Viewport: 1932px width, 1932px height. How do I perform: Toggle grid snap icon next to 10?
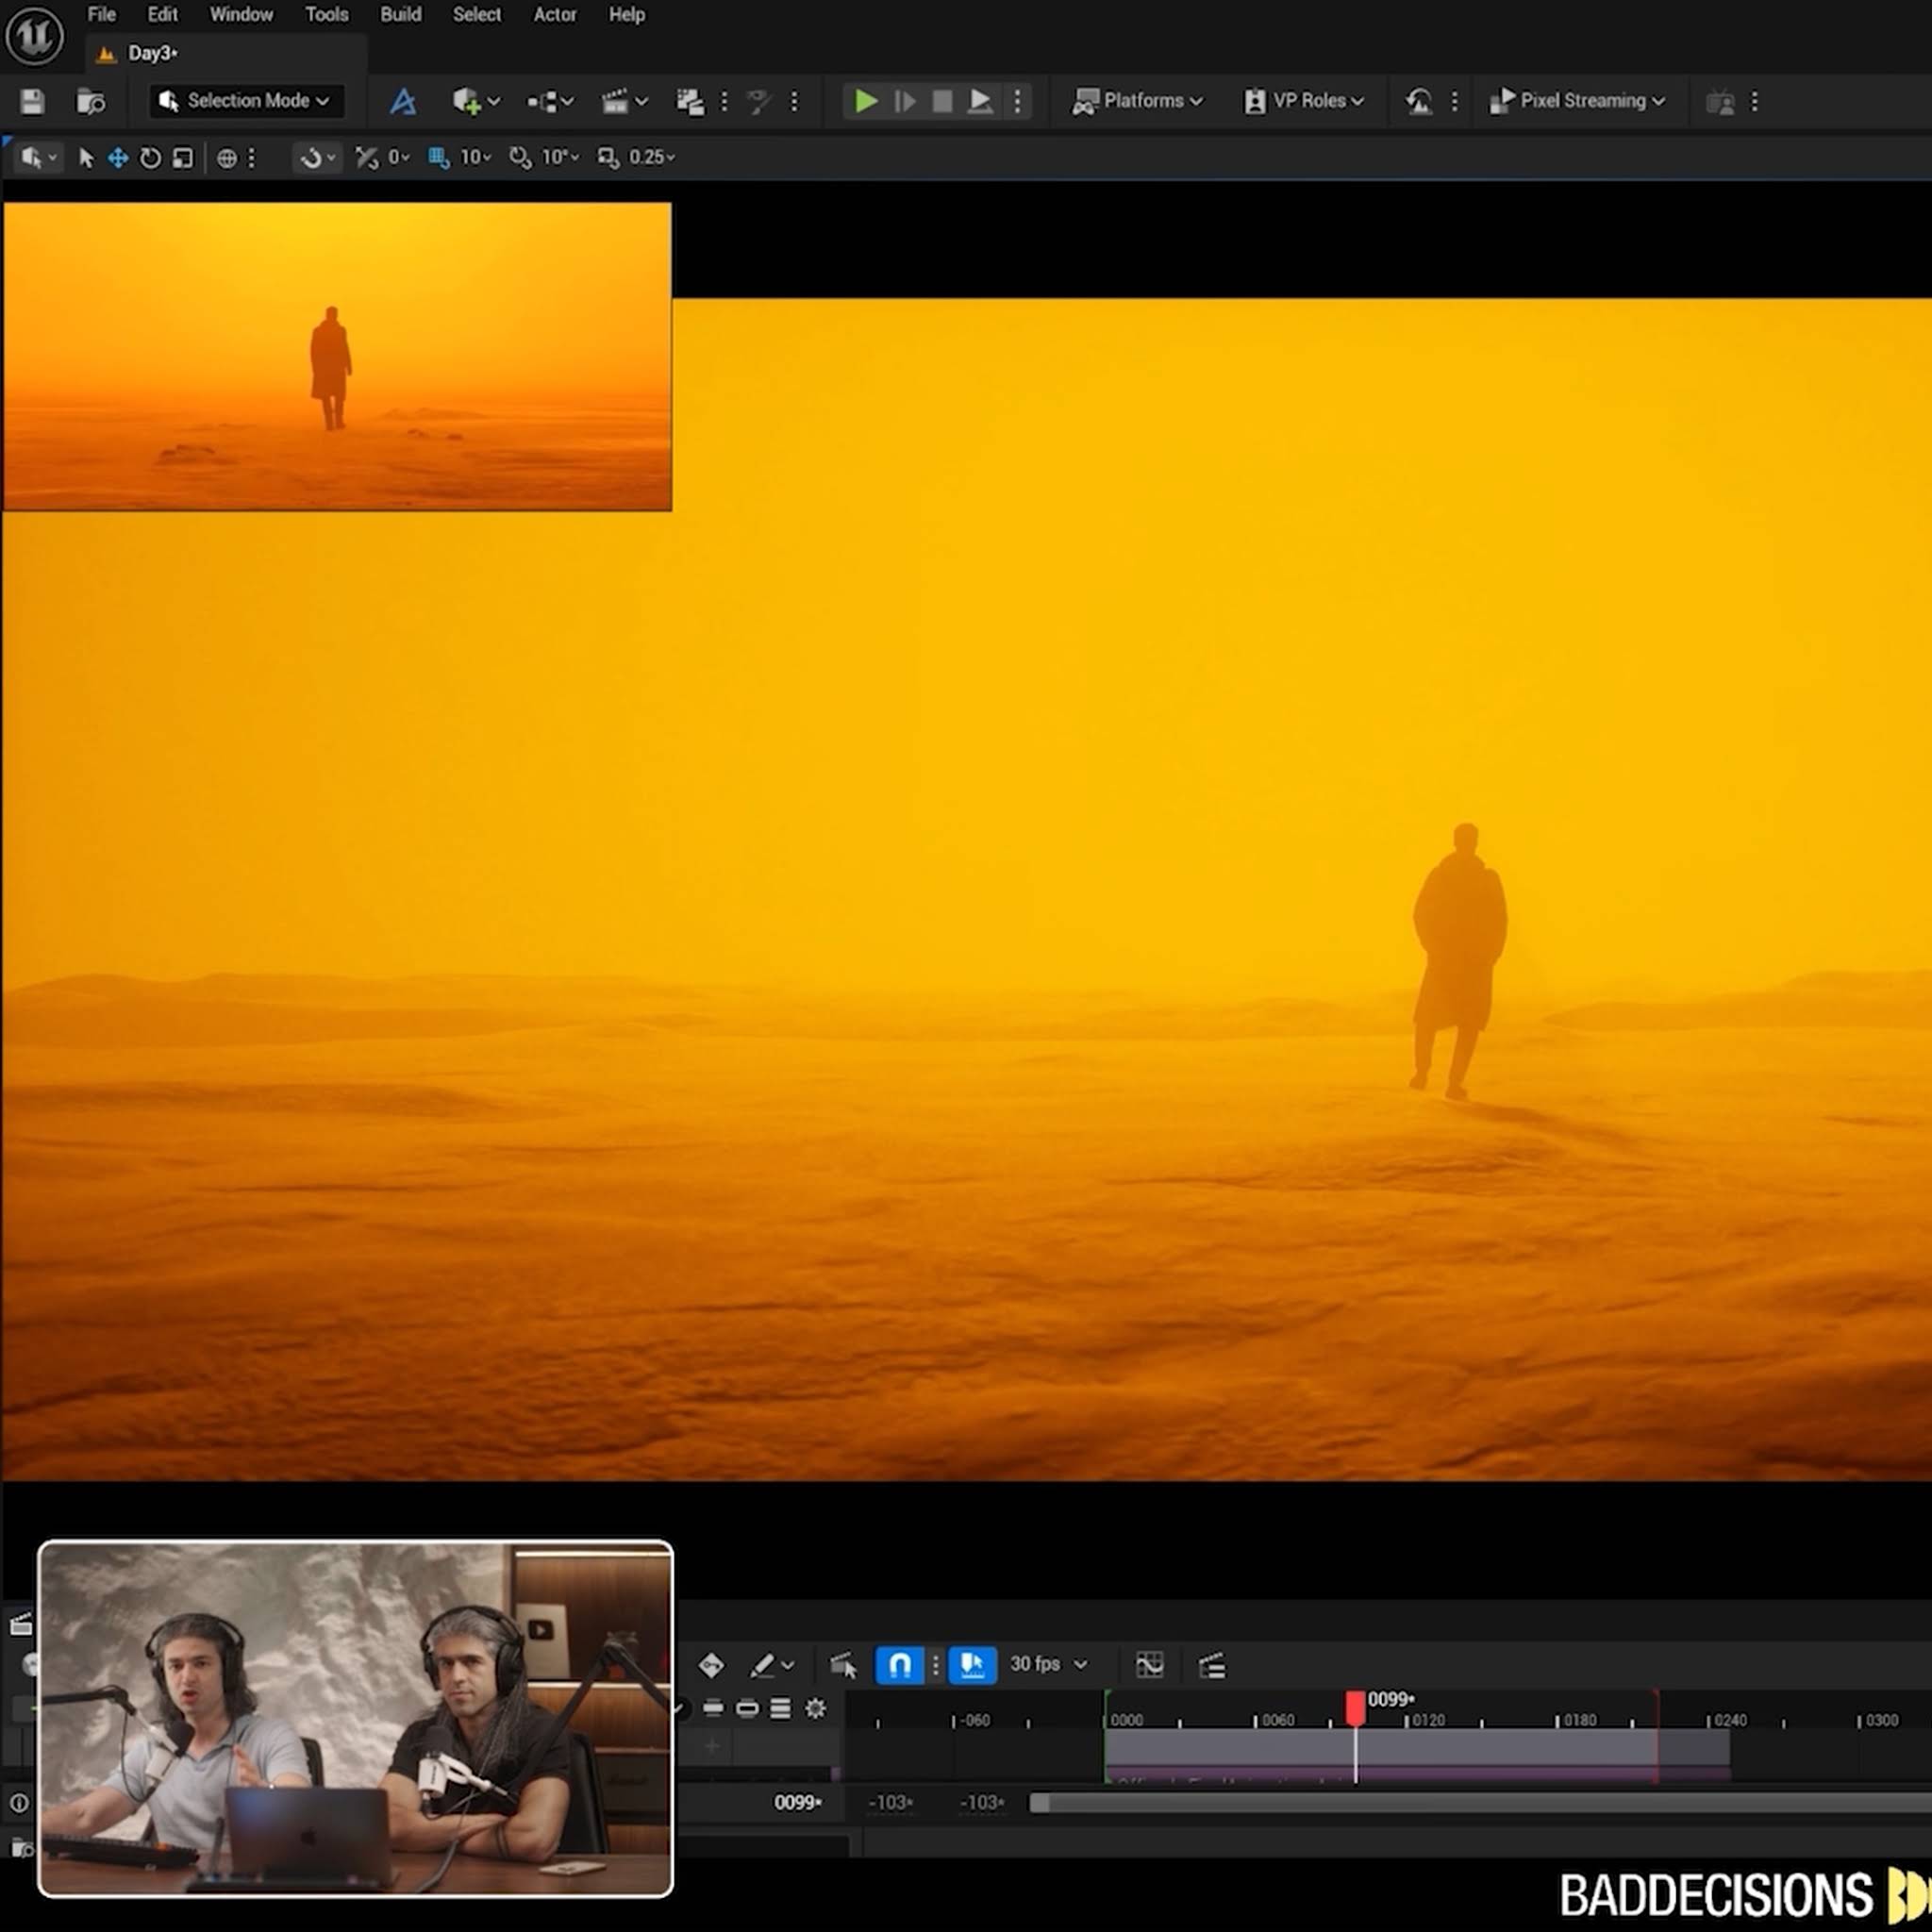(x=438, y=158)
